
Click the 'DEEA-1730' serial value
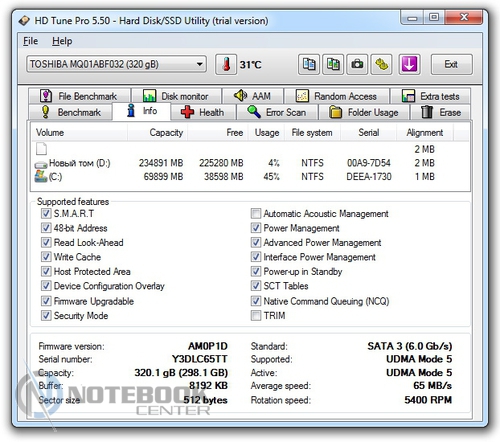[369, 176]
